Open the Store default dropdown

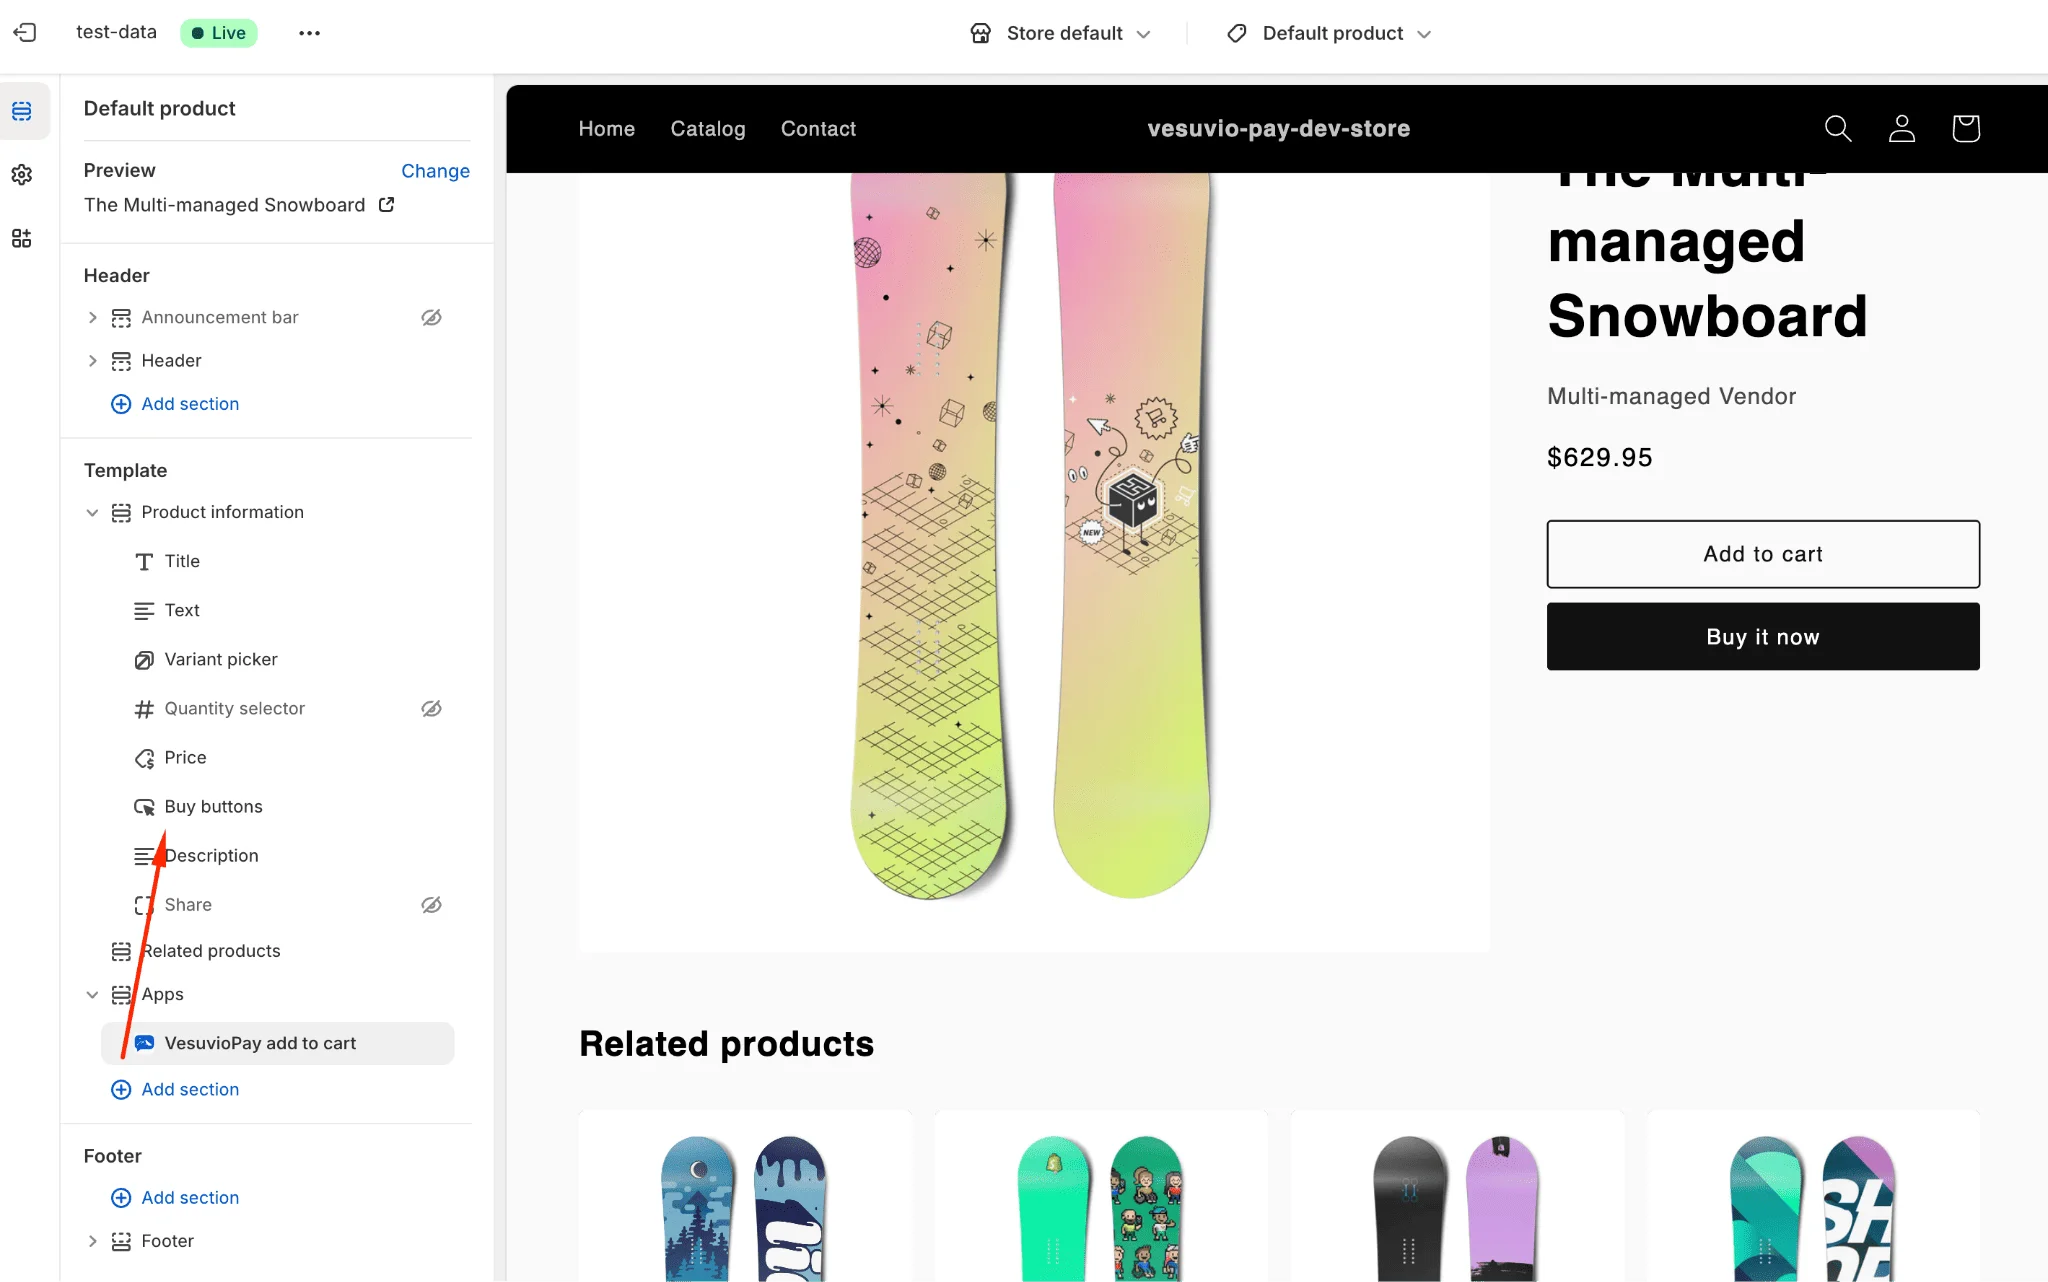click(1061, 34)
